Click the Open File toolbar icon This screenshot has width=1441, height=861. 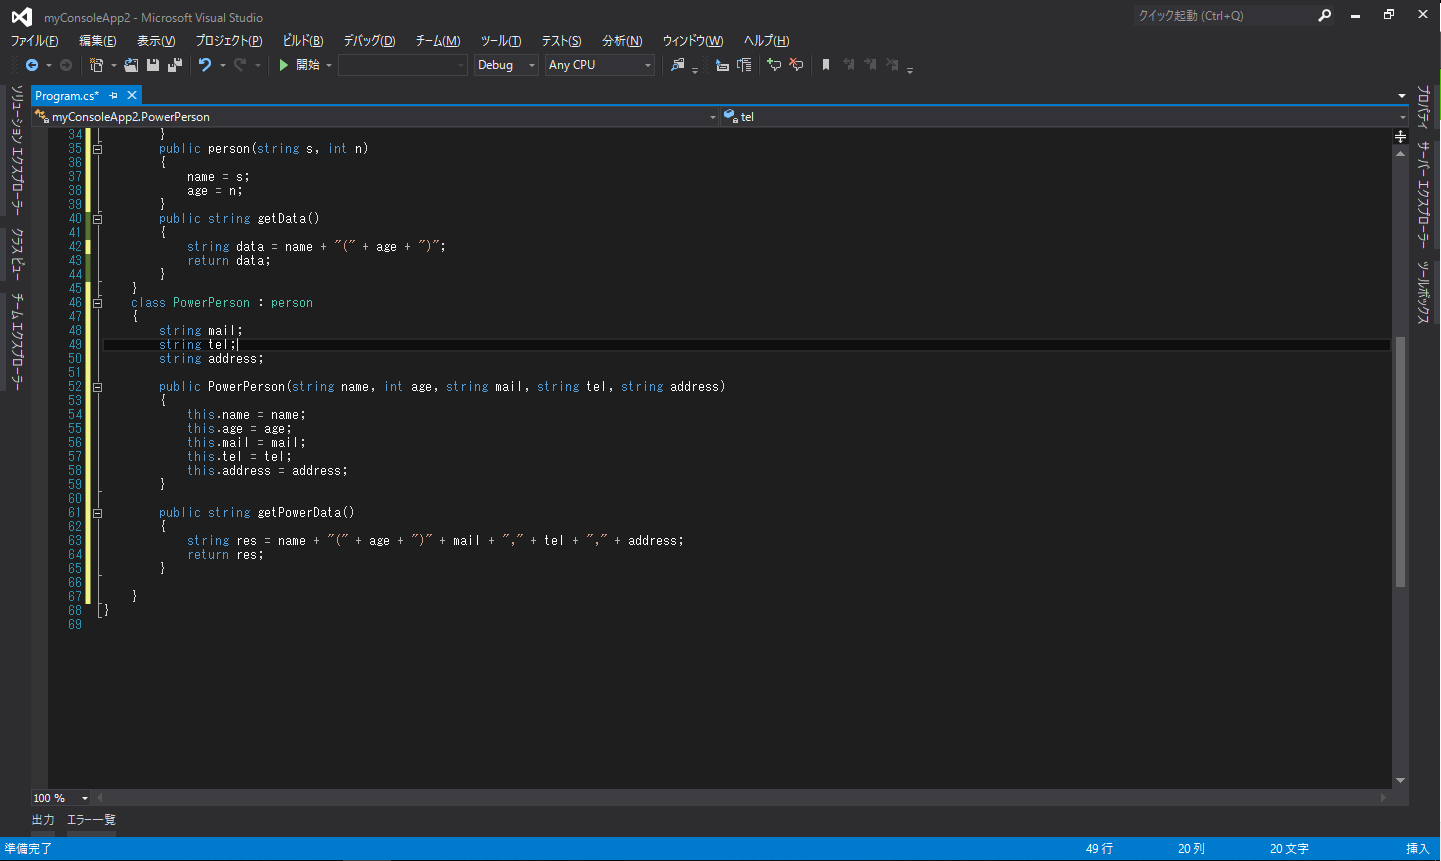point(131,65)
